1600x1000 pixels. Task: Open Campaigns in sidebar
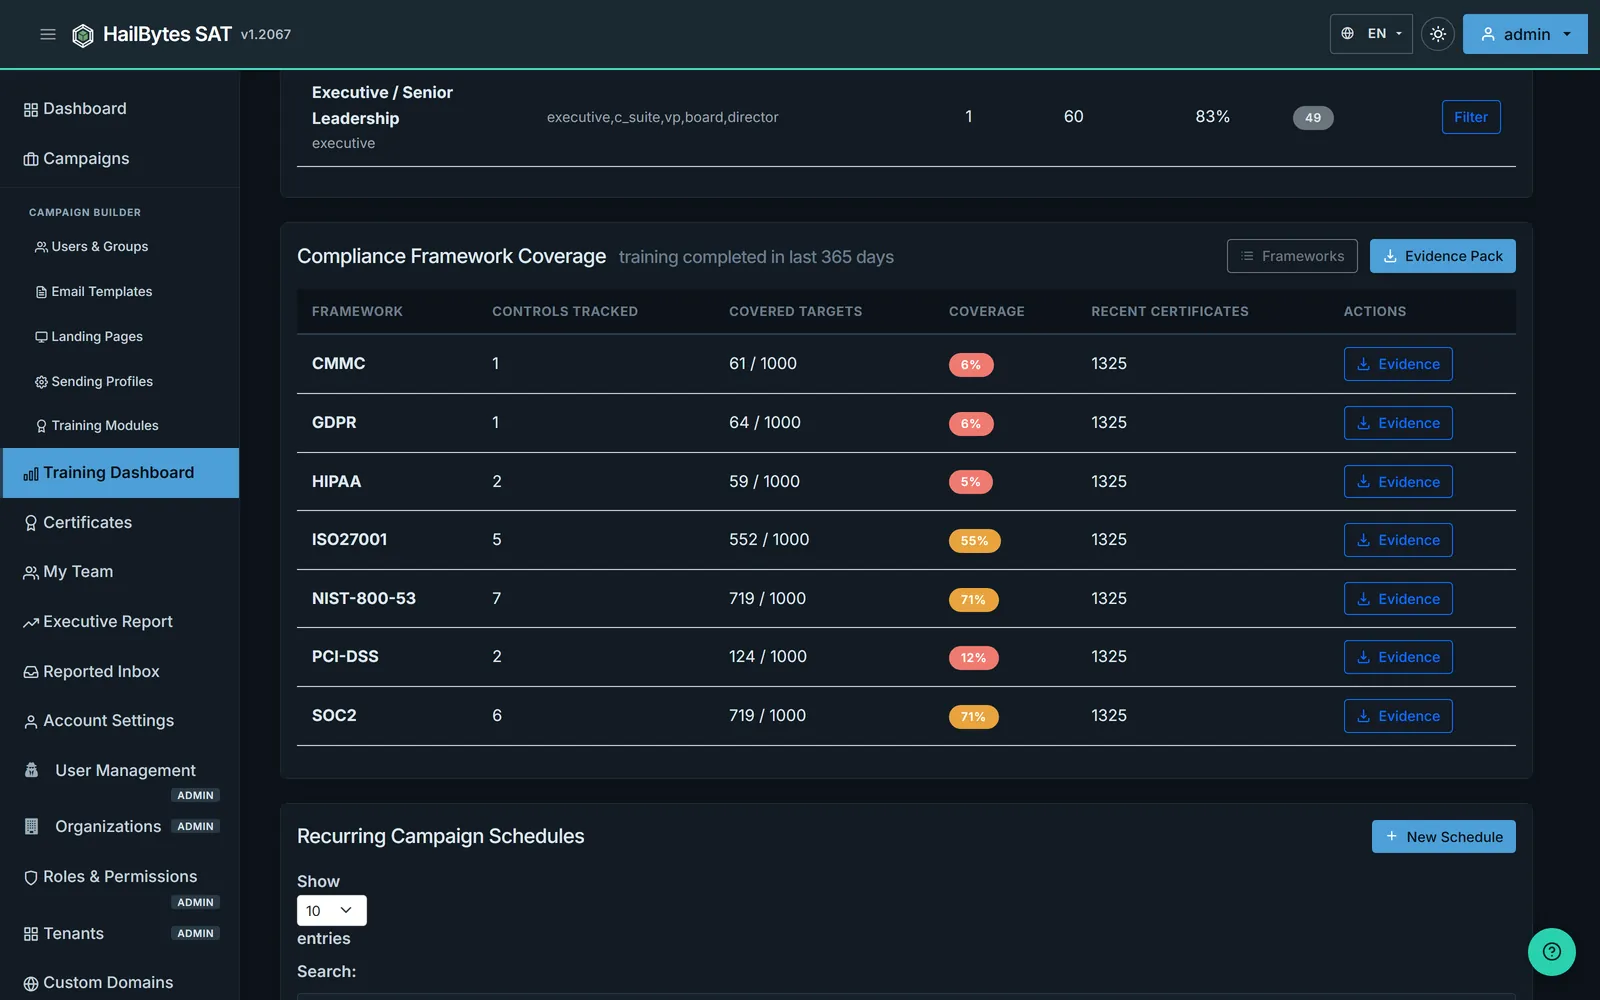coord(120,159)
